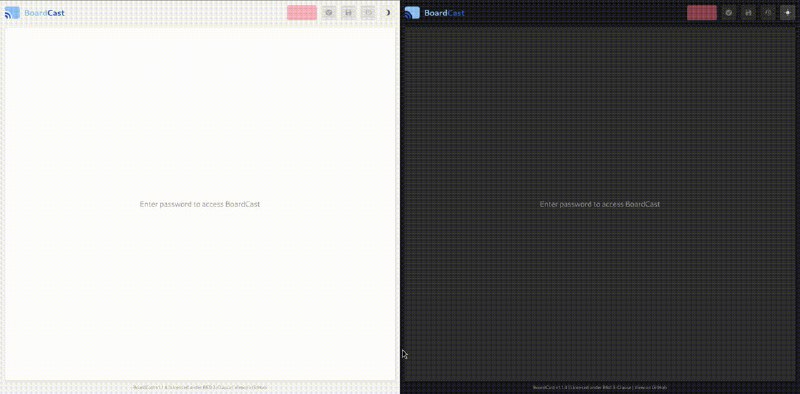Click the save icon in the light toolbar
Image resolution: width=800 pixels, height=394 pixels.
pos(348,13)
